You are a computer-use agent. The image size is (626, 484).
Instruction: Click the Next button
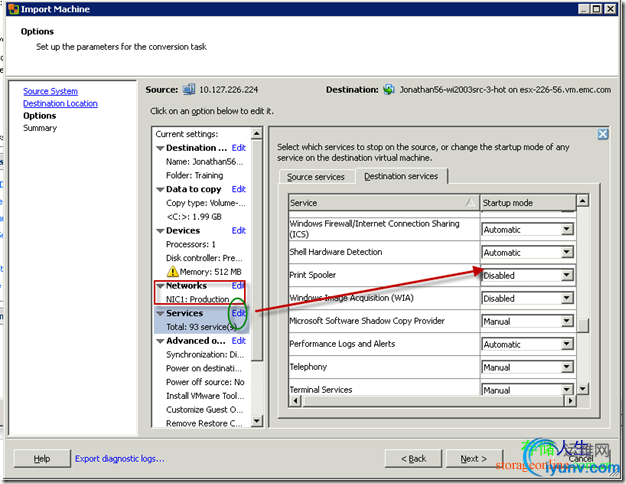coord(473,458)
